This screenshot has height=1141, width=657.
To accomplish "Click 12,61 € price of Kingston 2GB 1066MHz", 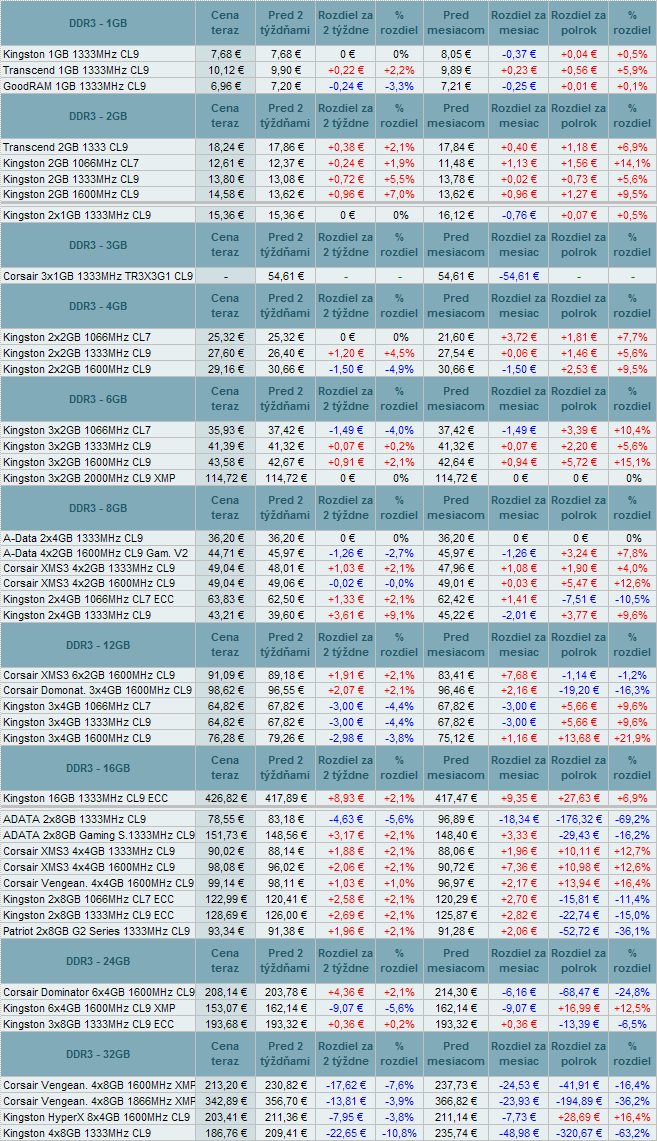I will 227,162.
